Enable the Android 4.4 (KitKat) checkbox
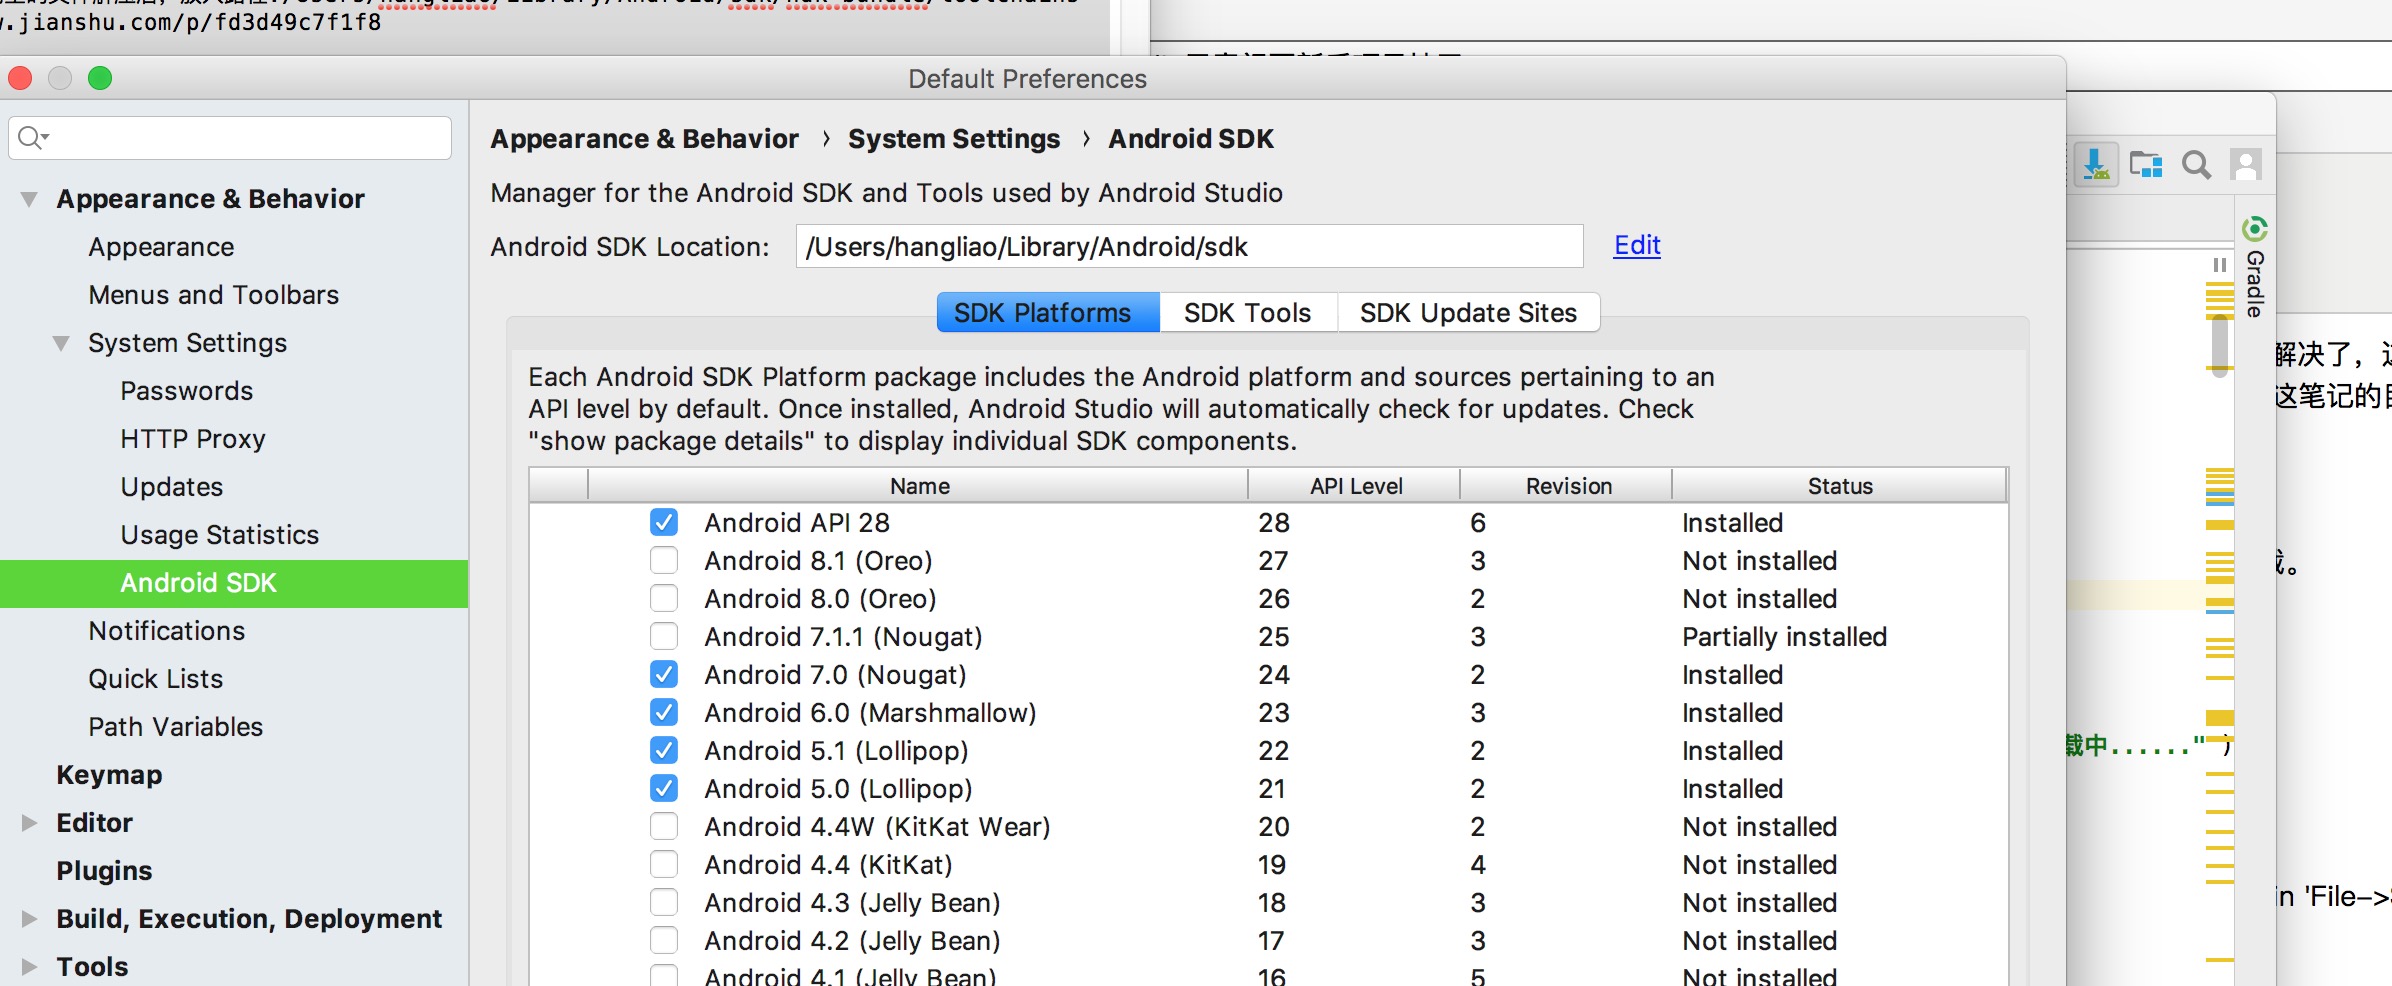 pyautogui.click(x=664, y=864)
